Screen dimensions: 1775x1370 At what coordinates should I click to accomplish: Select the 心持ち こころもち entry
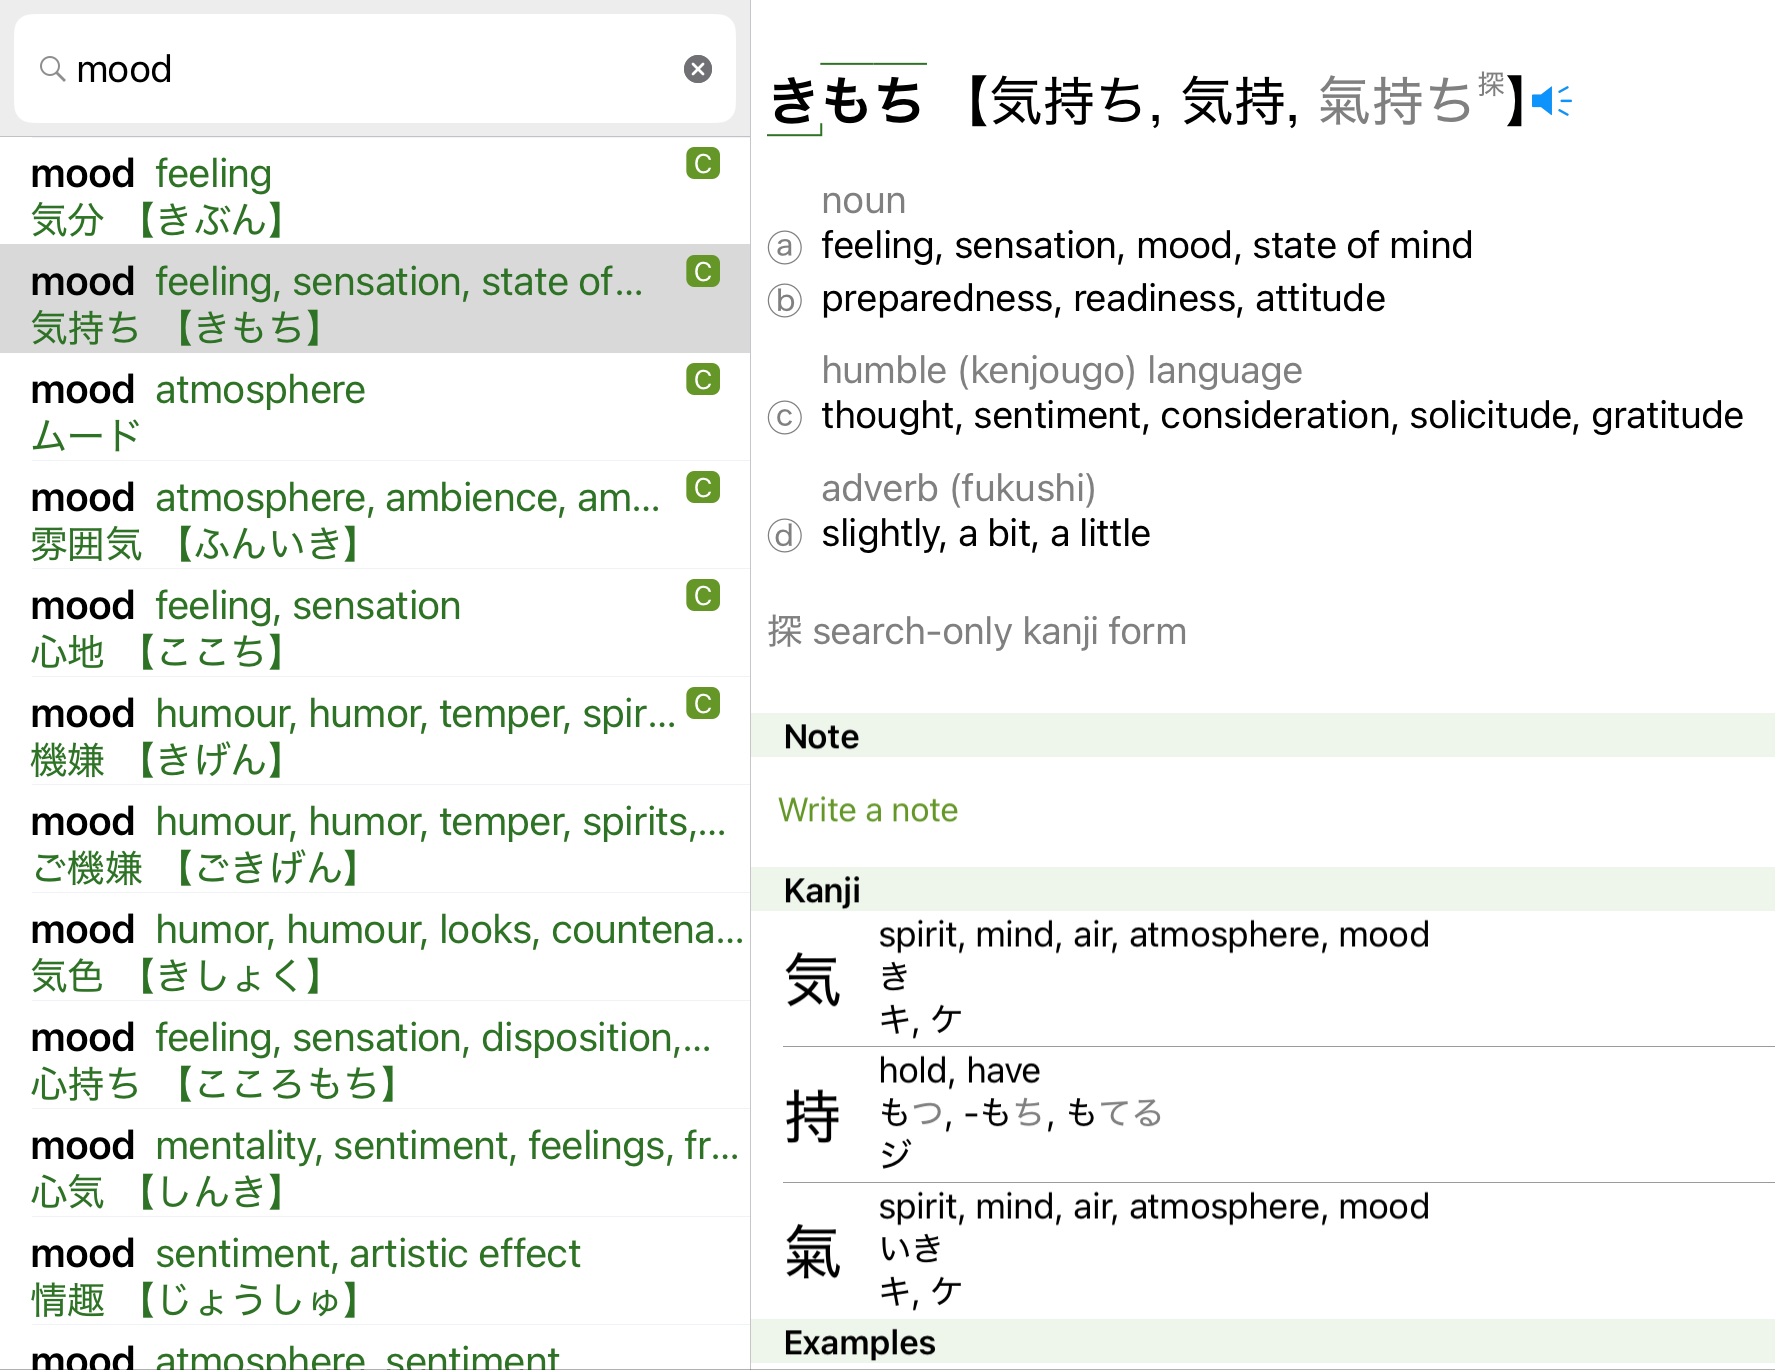[x=375, y=1055]
